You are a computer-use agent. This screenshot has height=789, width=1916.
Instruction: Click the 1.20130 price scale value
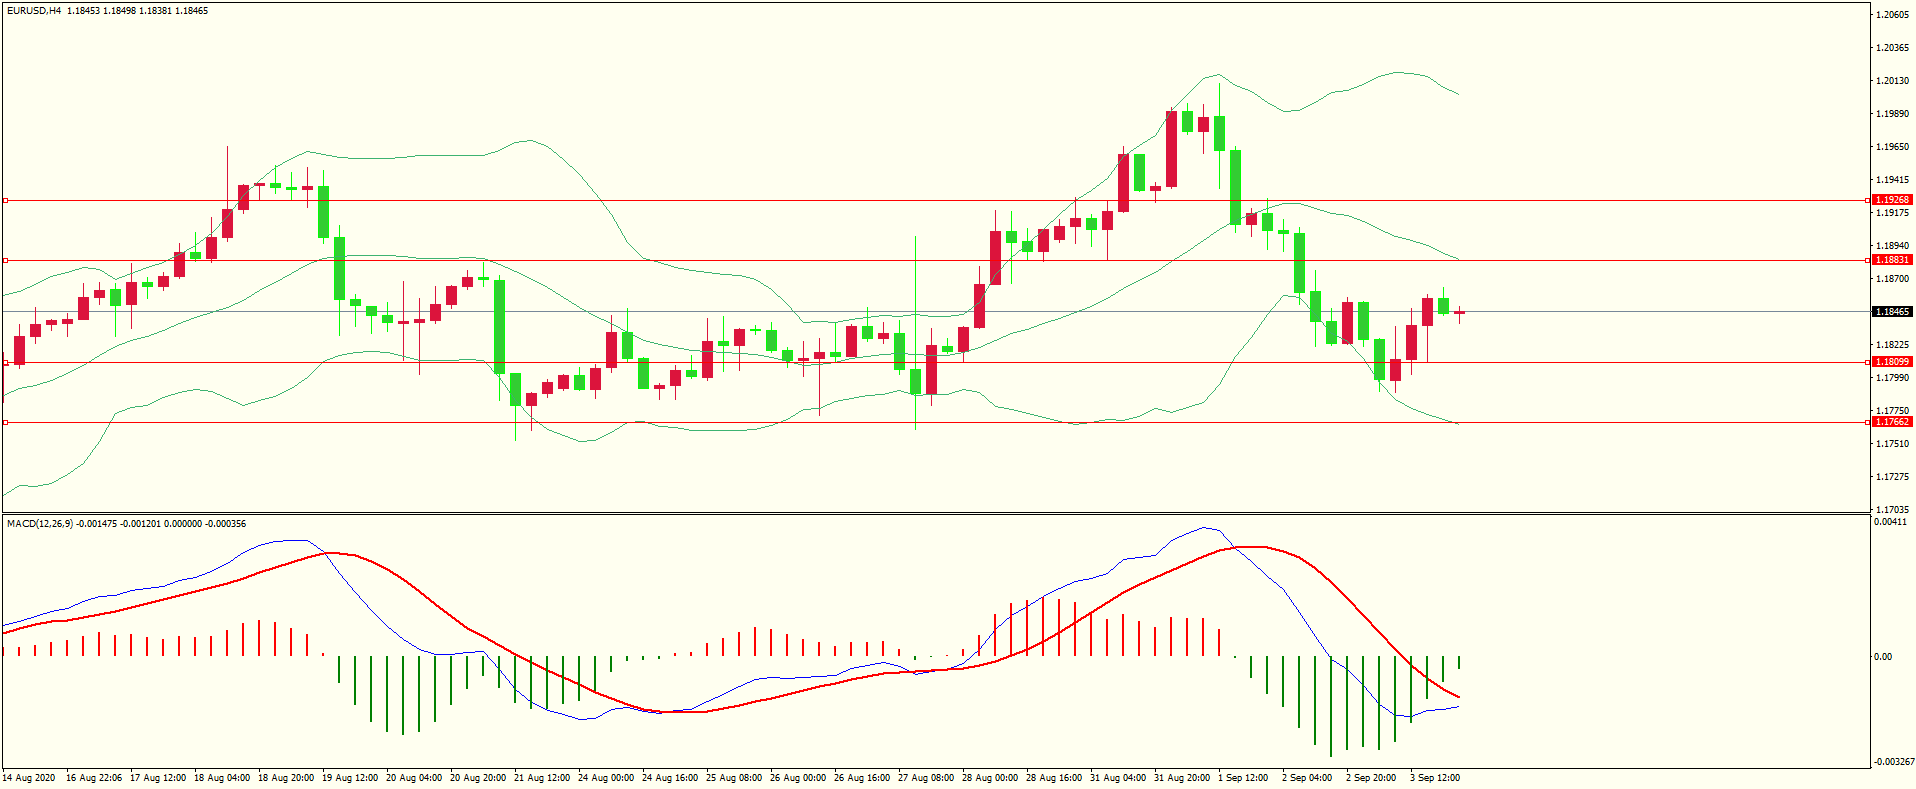tap(1892, 81)
